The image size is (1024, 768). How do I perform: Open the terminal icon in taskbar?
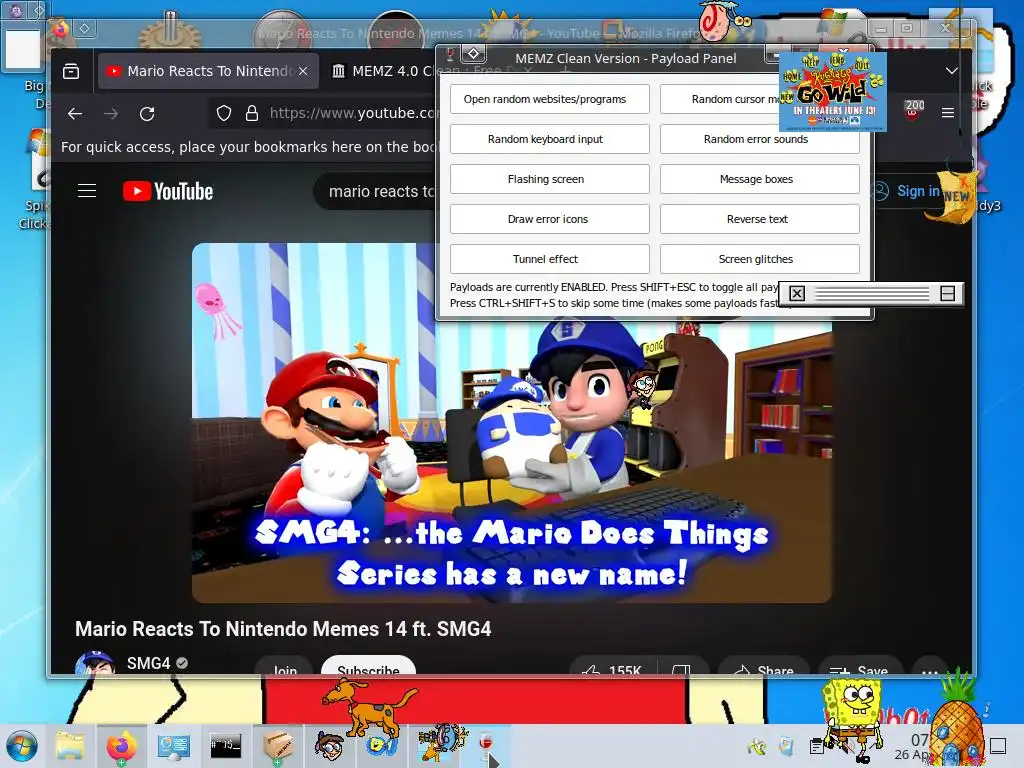(x=225, y=745)
